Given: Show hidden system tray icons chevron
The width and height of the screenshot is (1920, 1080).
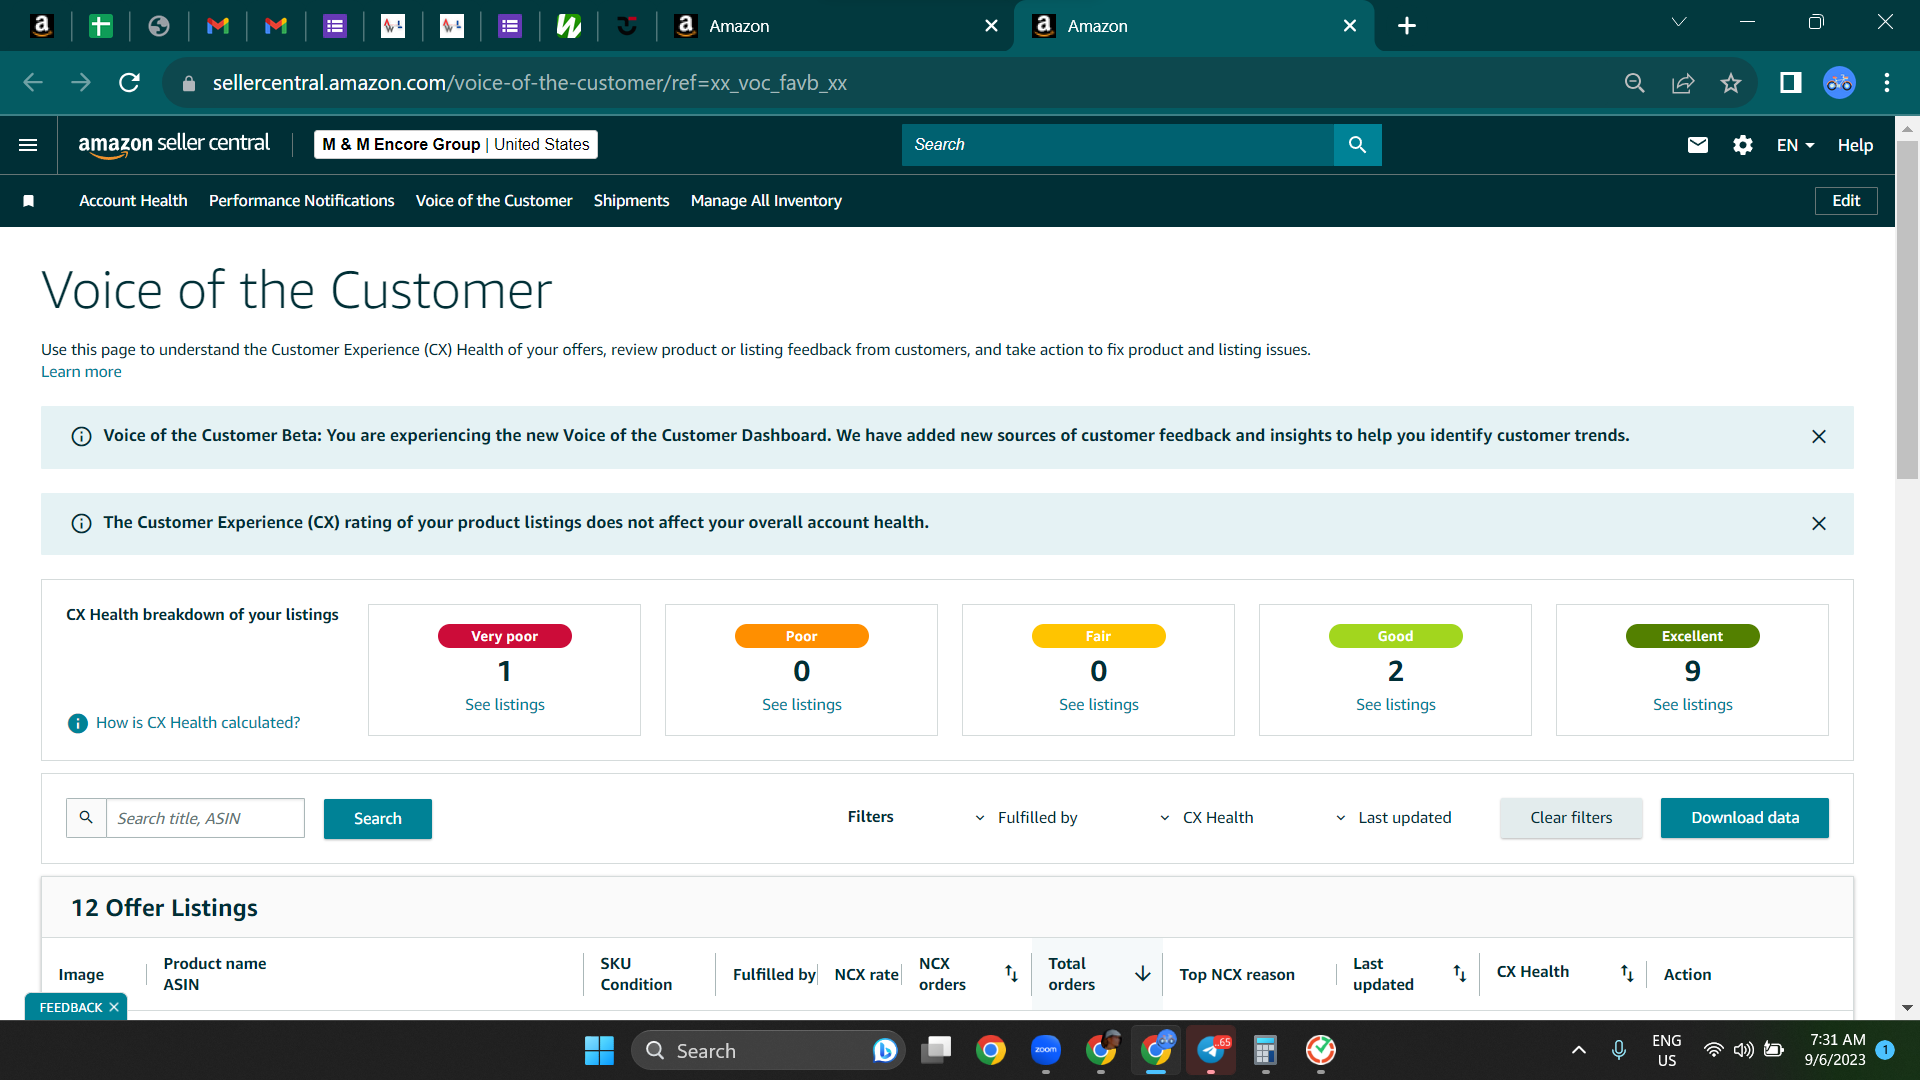Looking at the screenshot, I should pyautogui.click(x=1578, y=1050).
